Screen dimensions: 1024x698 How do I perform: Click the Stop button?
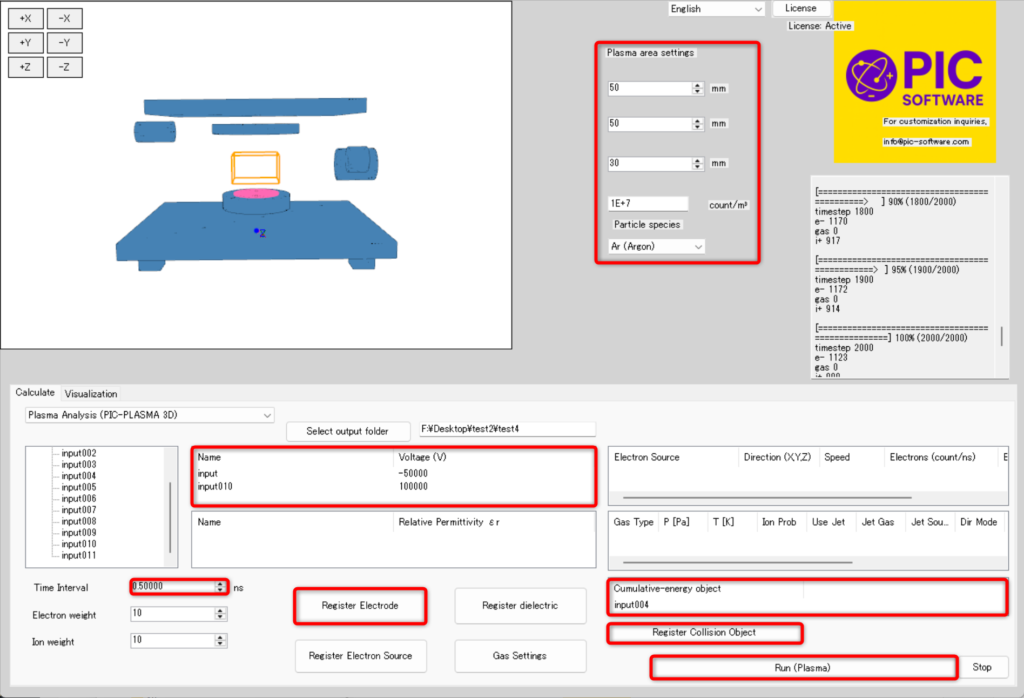coord(982,667)
